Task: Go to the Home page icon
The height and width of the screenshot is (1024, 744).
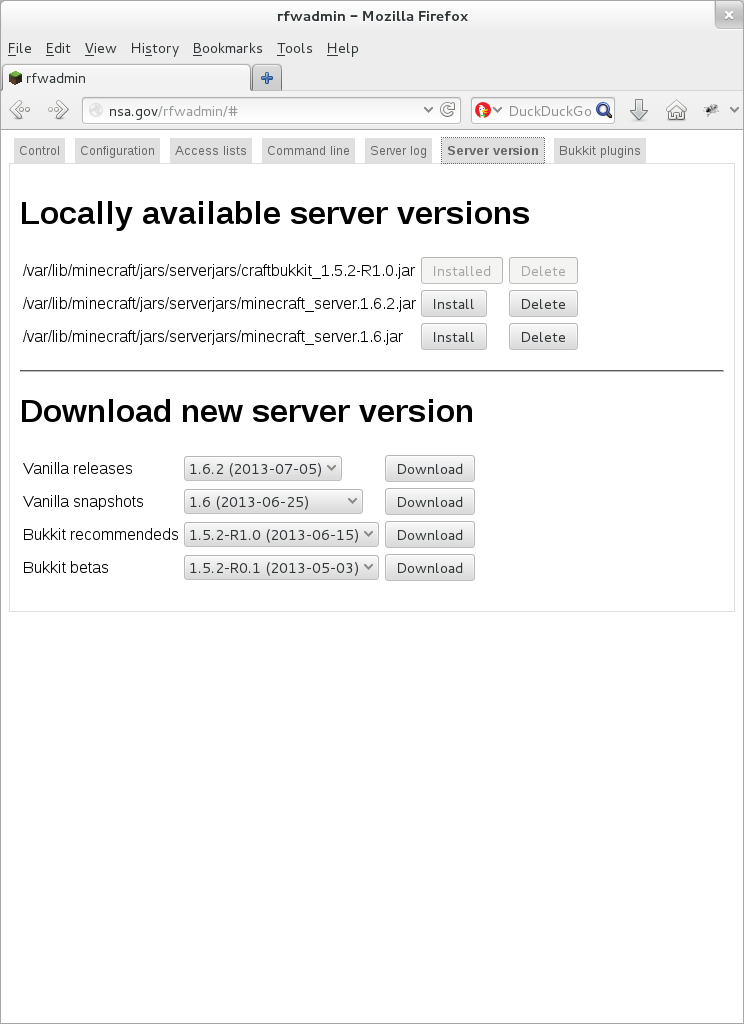Action: coord(676,110)
